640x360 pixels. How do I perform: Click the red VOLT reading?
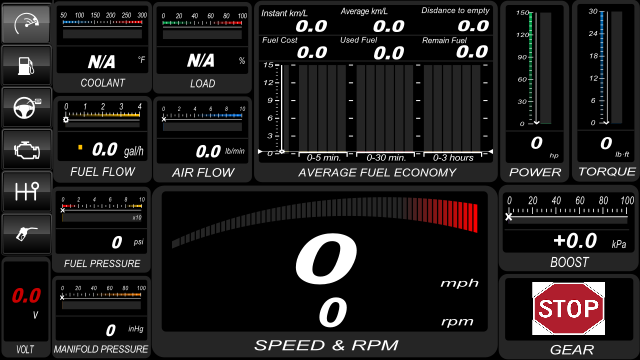(x=26, y=296)
